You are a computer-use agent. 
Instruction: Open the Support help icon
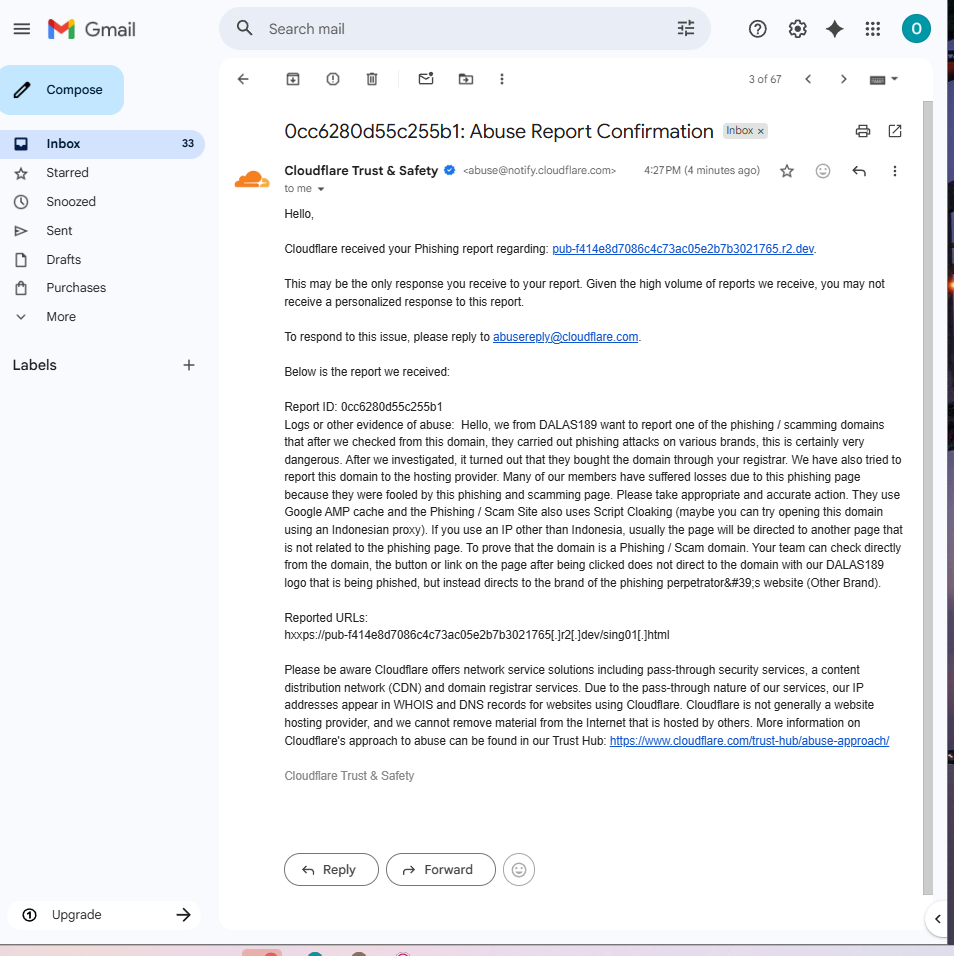[x=758, y=29]
